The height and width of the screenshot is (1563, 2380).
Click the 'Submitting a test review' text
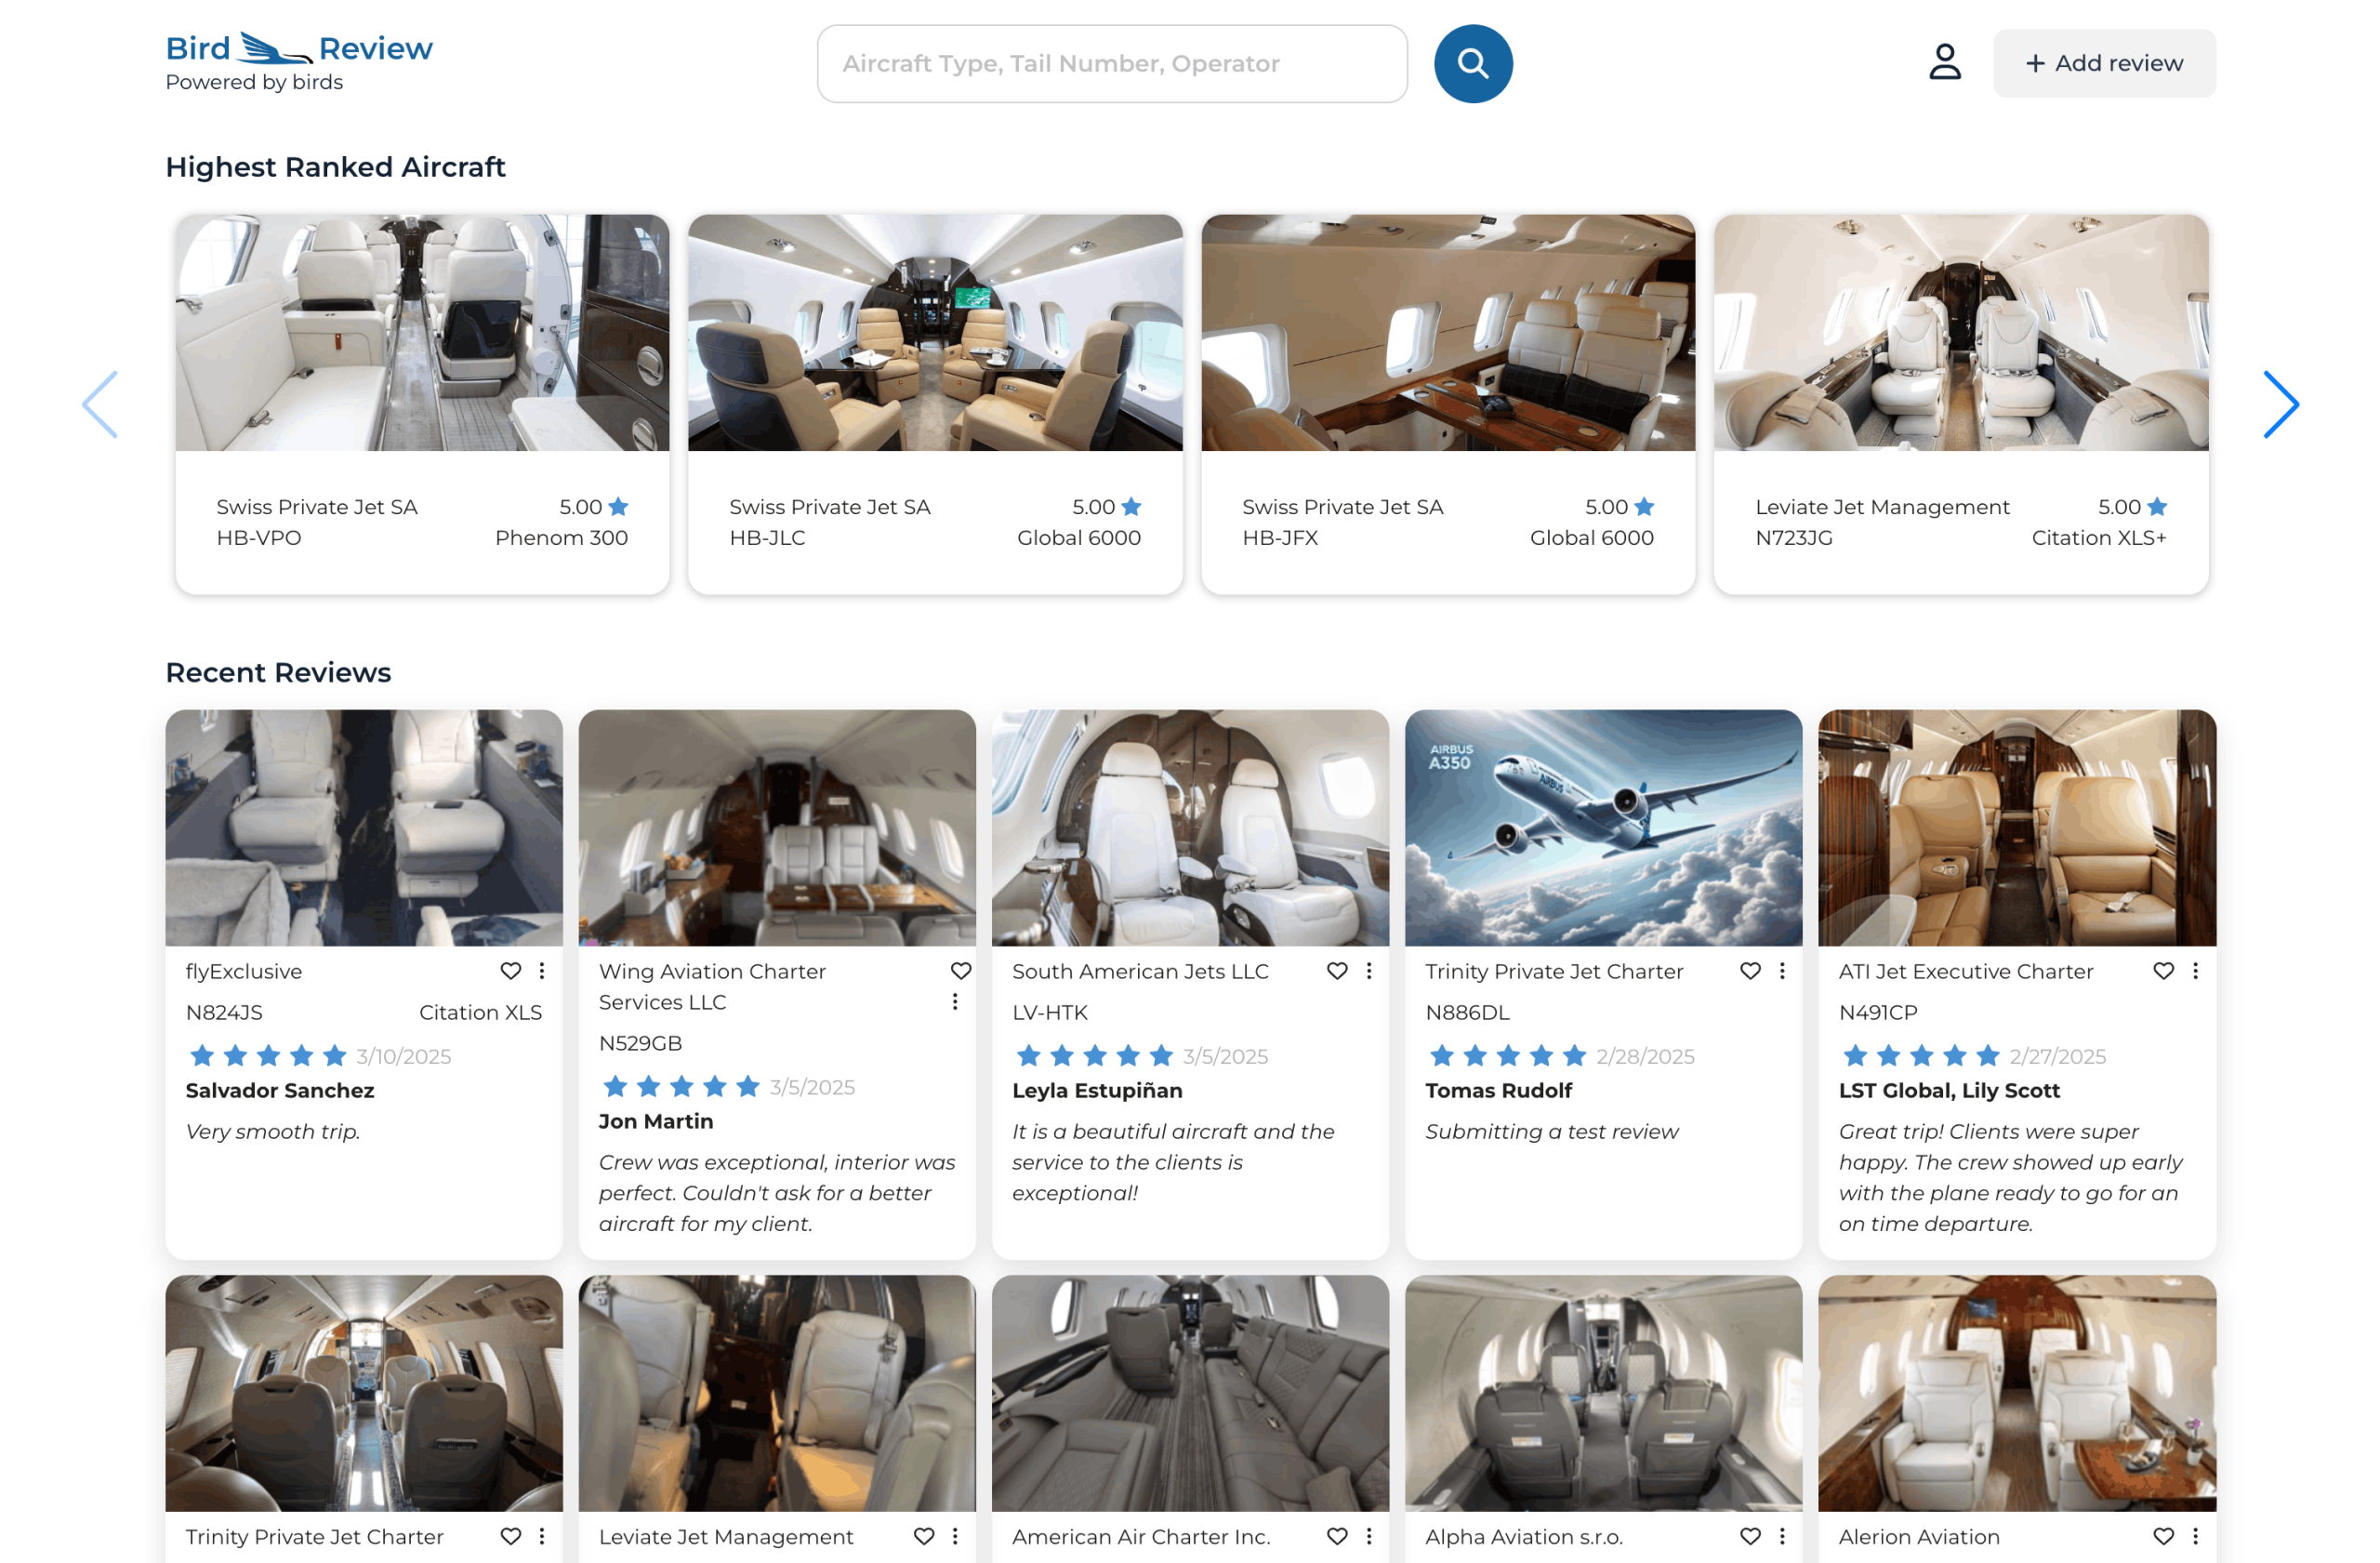click(1551, 1131)
